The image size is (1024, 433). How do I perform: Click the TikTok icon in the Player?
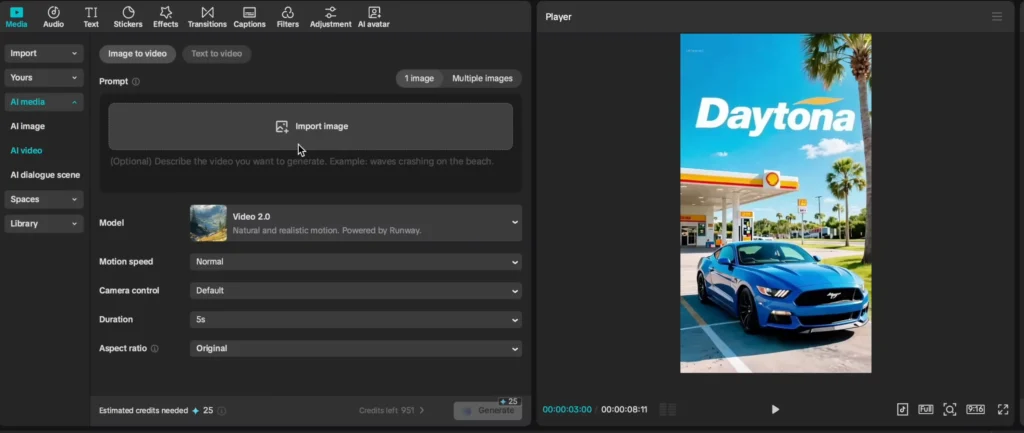(x=902, y=409)
